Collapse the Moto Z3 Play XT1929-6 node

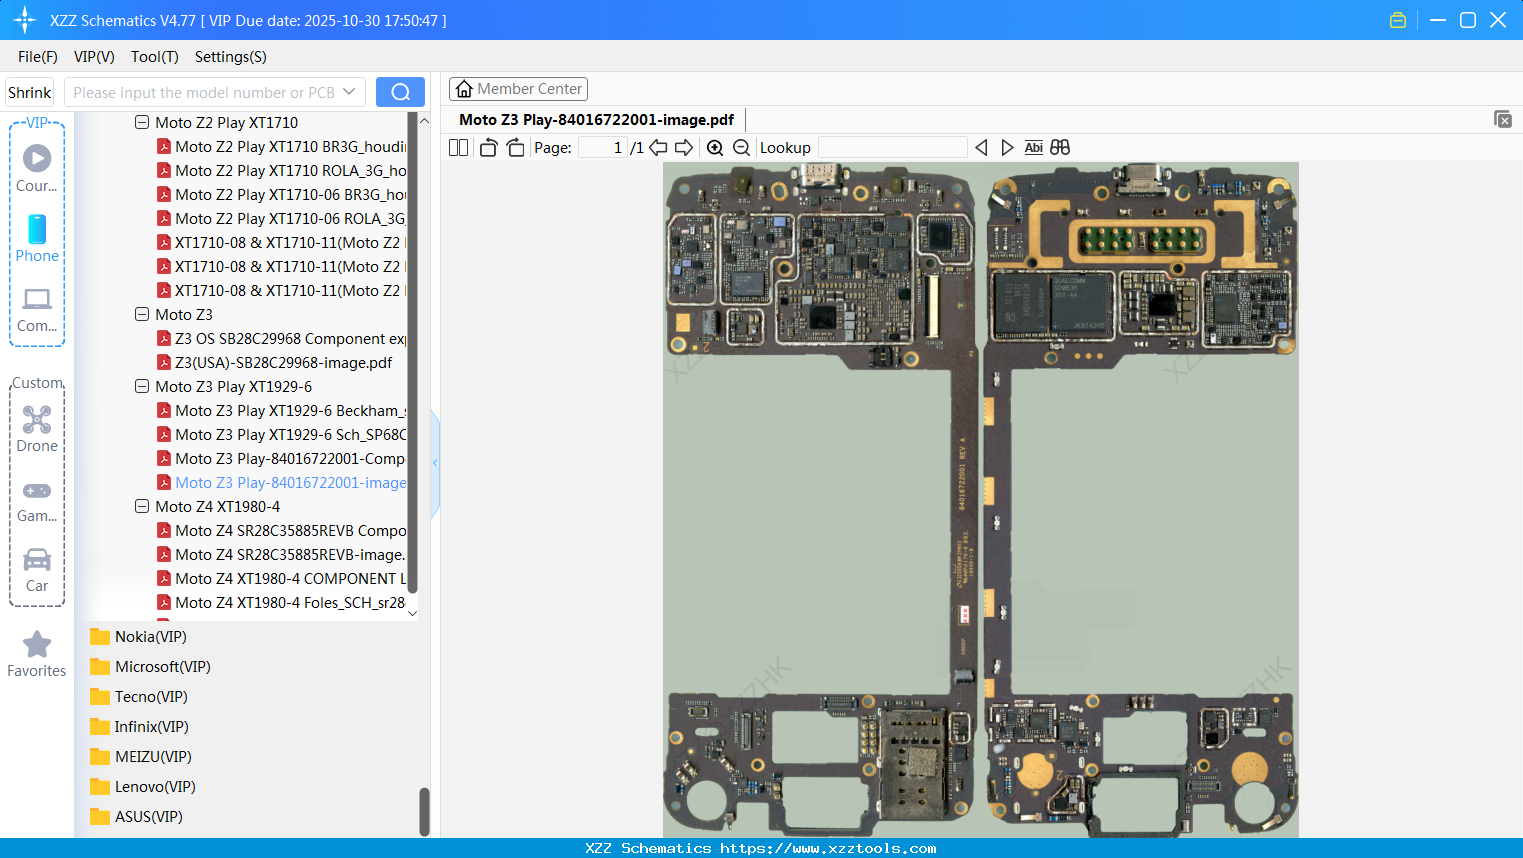[x=142, y=387]
